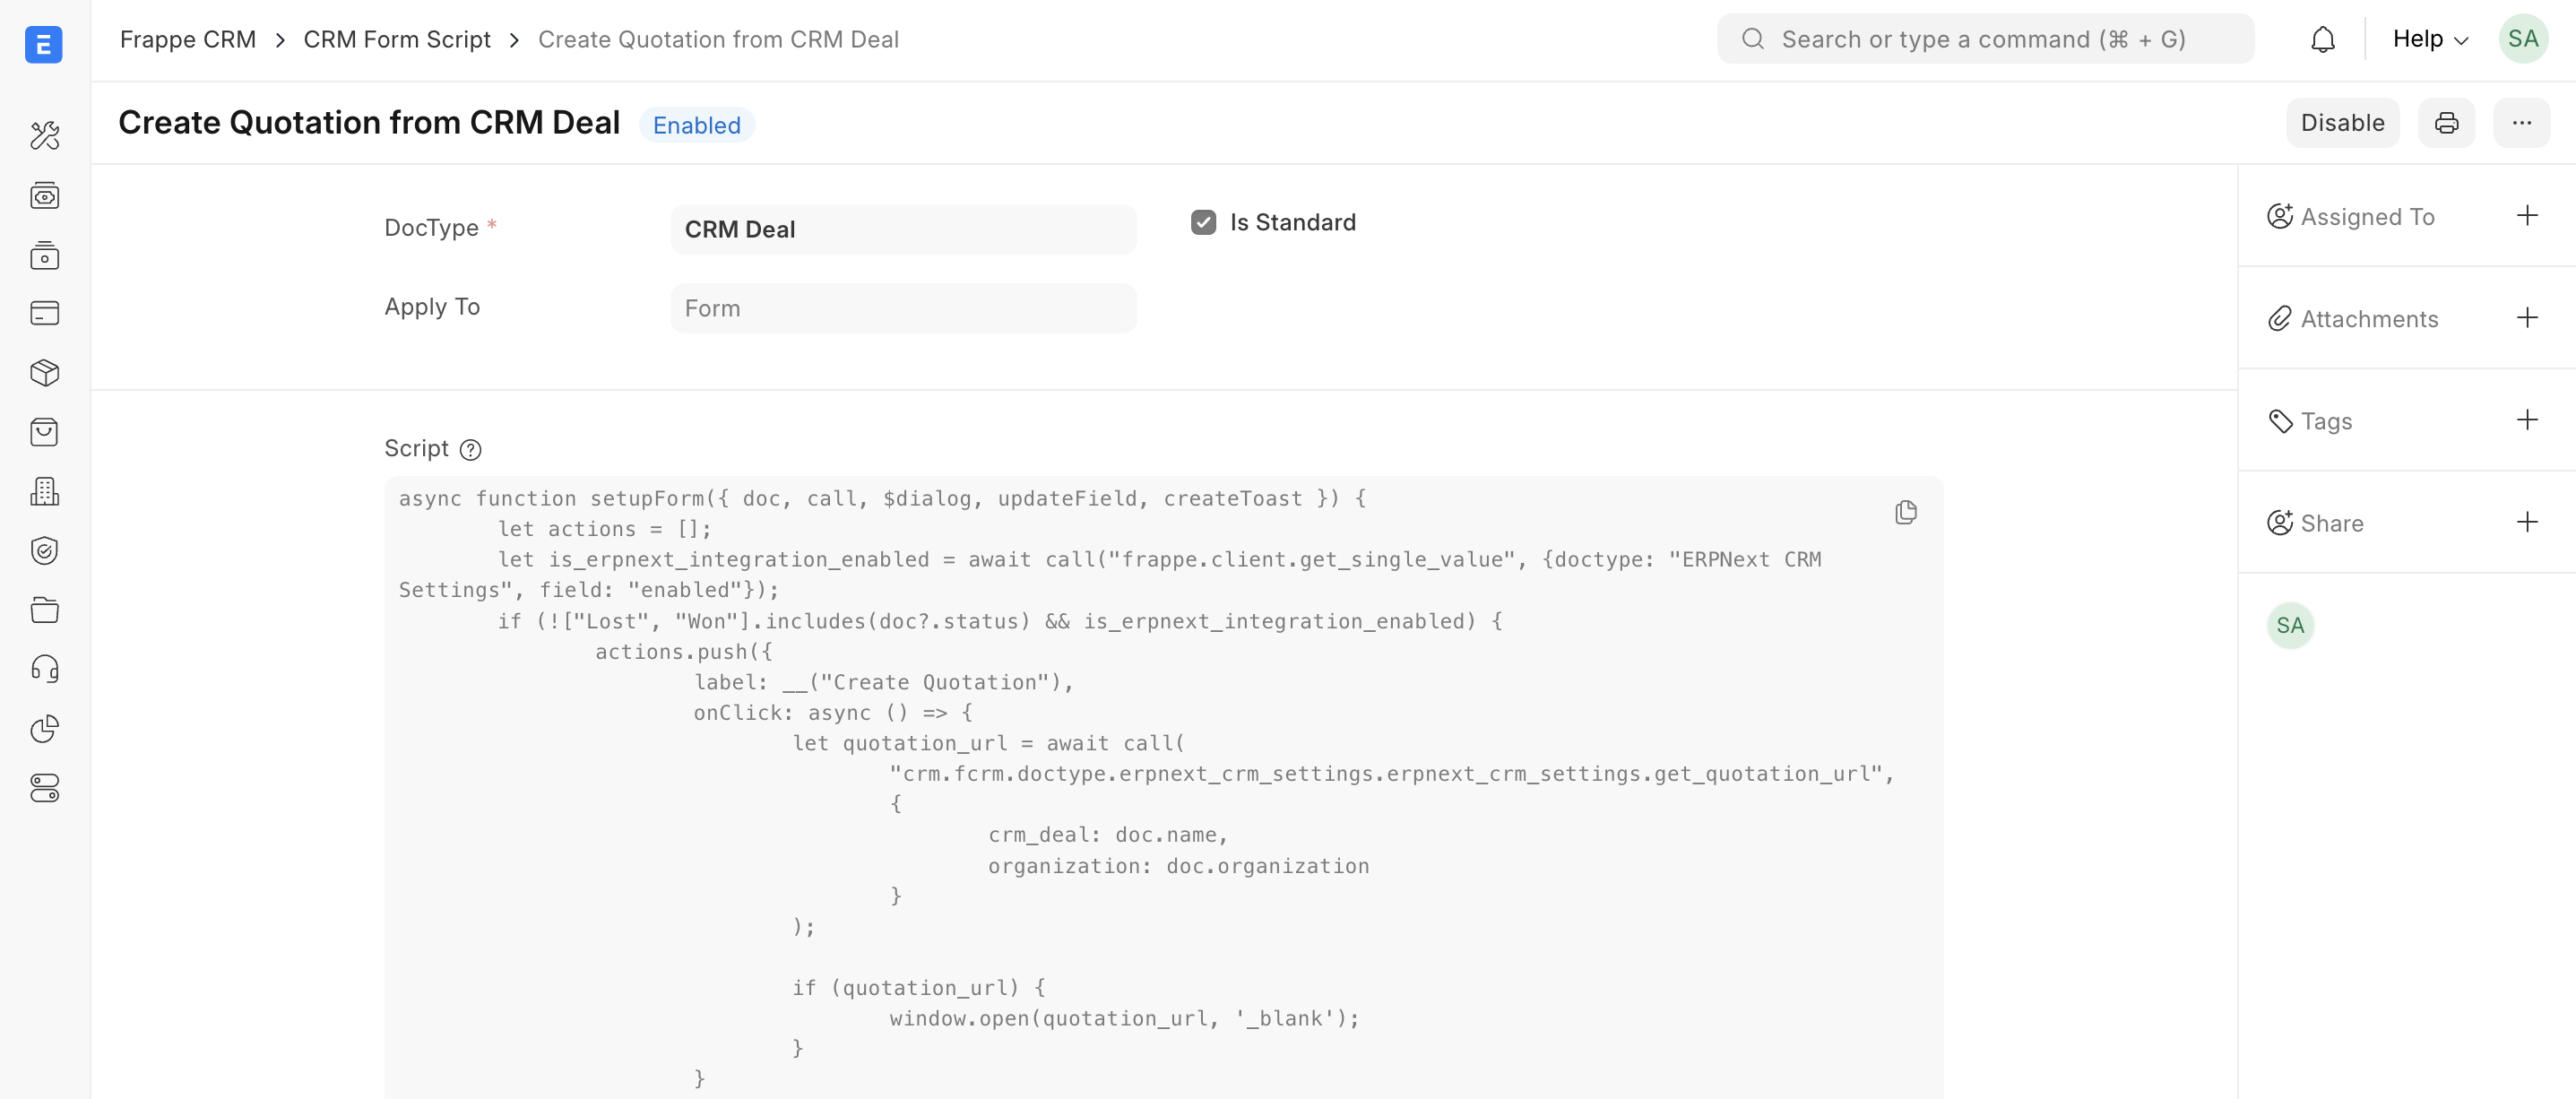Click the Attachments label

2369,319
